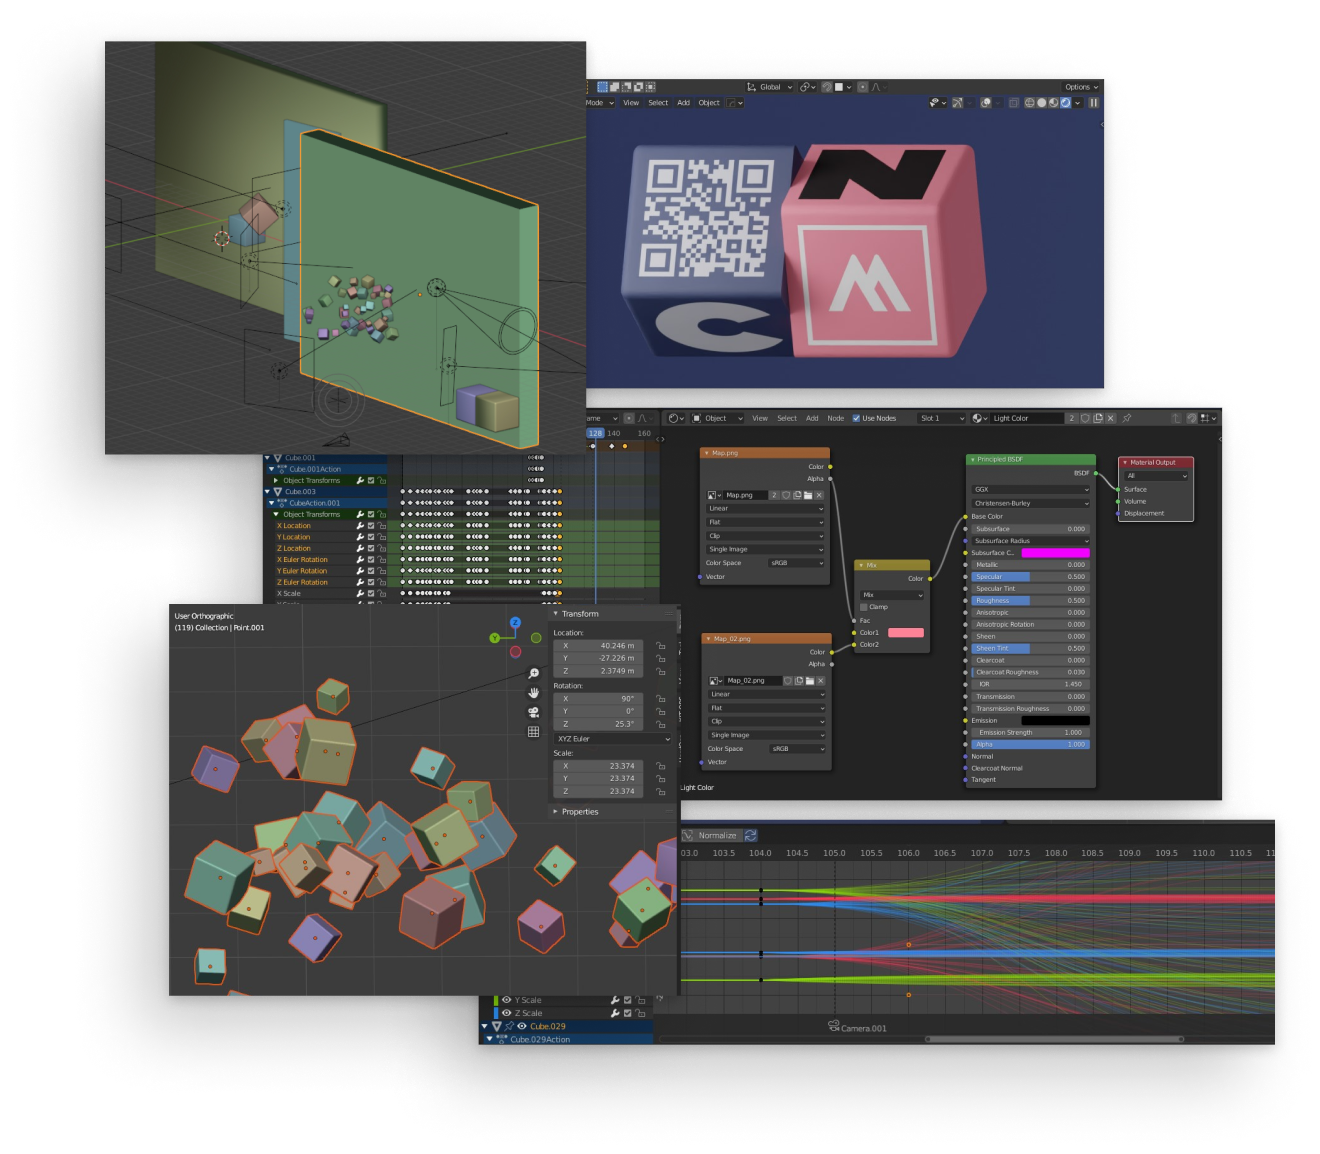
Task: Open image folder icon in Map.png node
Action: (x=808, y=495)
